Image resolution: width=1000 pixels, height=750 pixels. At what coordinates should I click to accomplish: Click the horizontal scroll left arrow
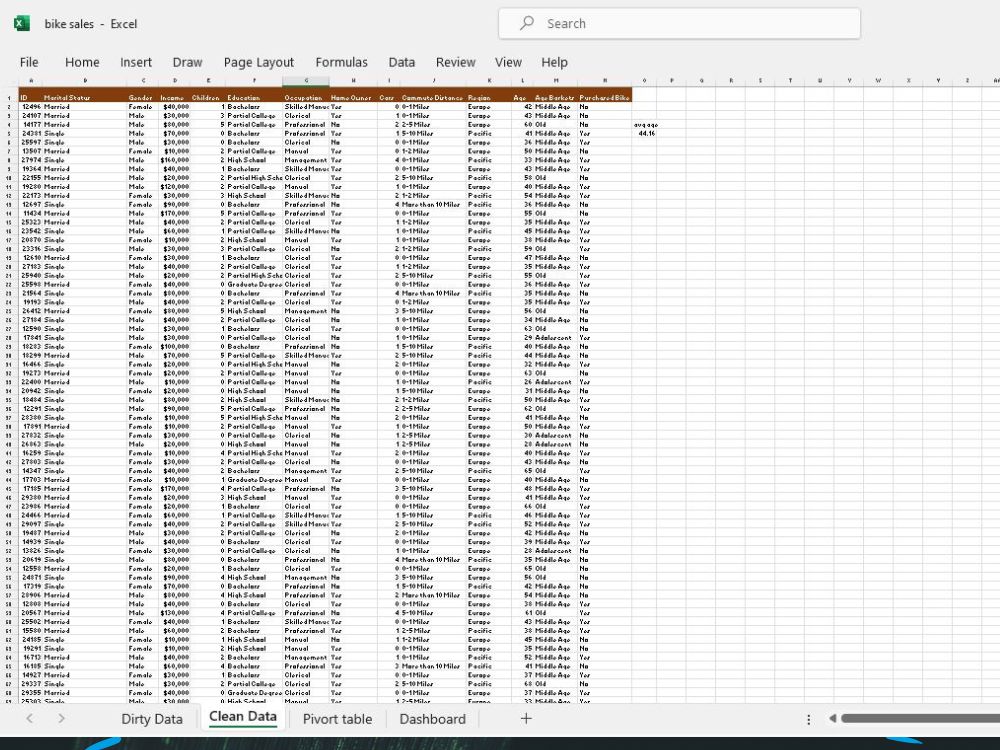click(832, 719)
